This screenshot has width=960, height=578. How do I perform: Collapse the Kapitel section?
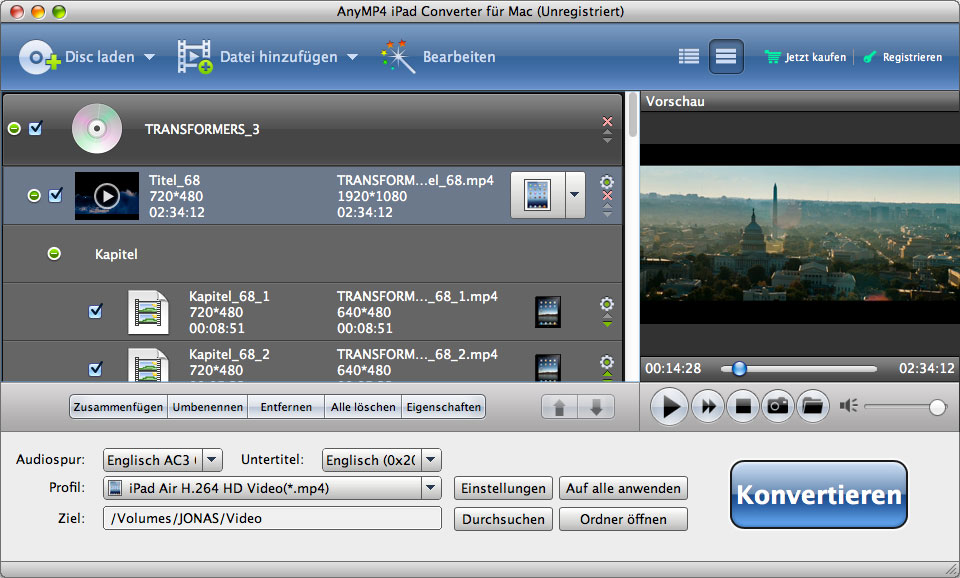coord(54,253)
